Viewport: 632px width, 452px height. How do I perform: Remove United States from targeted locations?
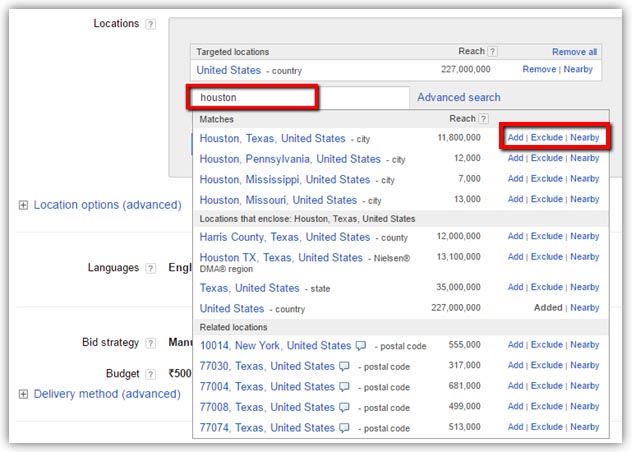coord(539,69)
